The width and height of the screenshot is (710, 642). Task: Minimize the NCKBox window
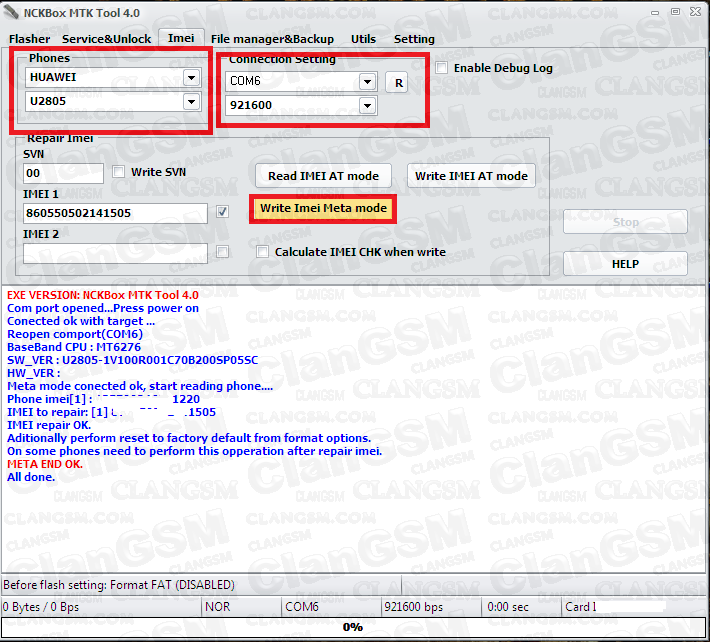(x=655, y=13)
